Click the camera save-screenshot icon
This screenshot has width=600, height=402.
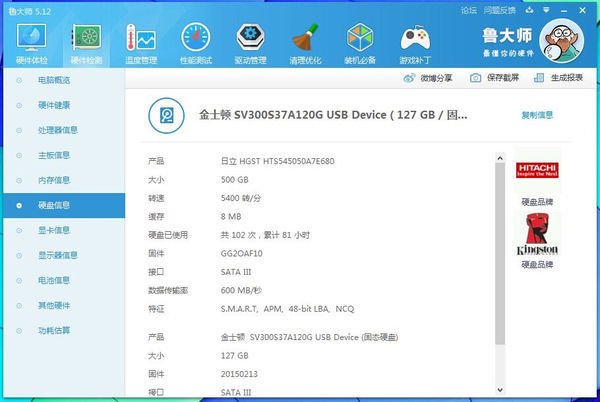(475, 78)
